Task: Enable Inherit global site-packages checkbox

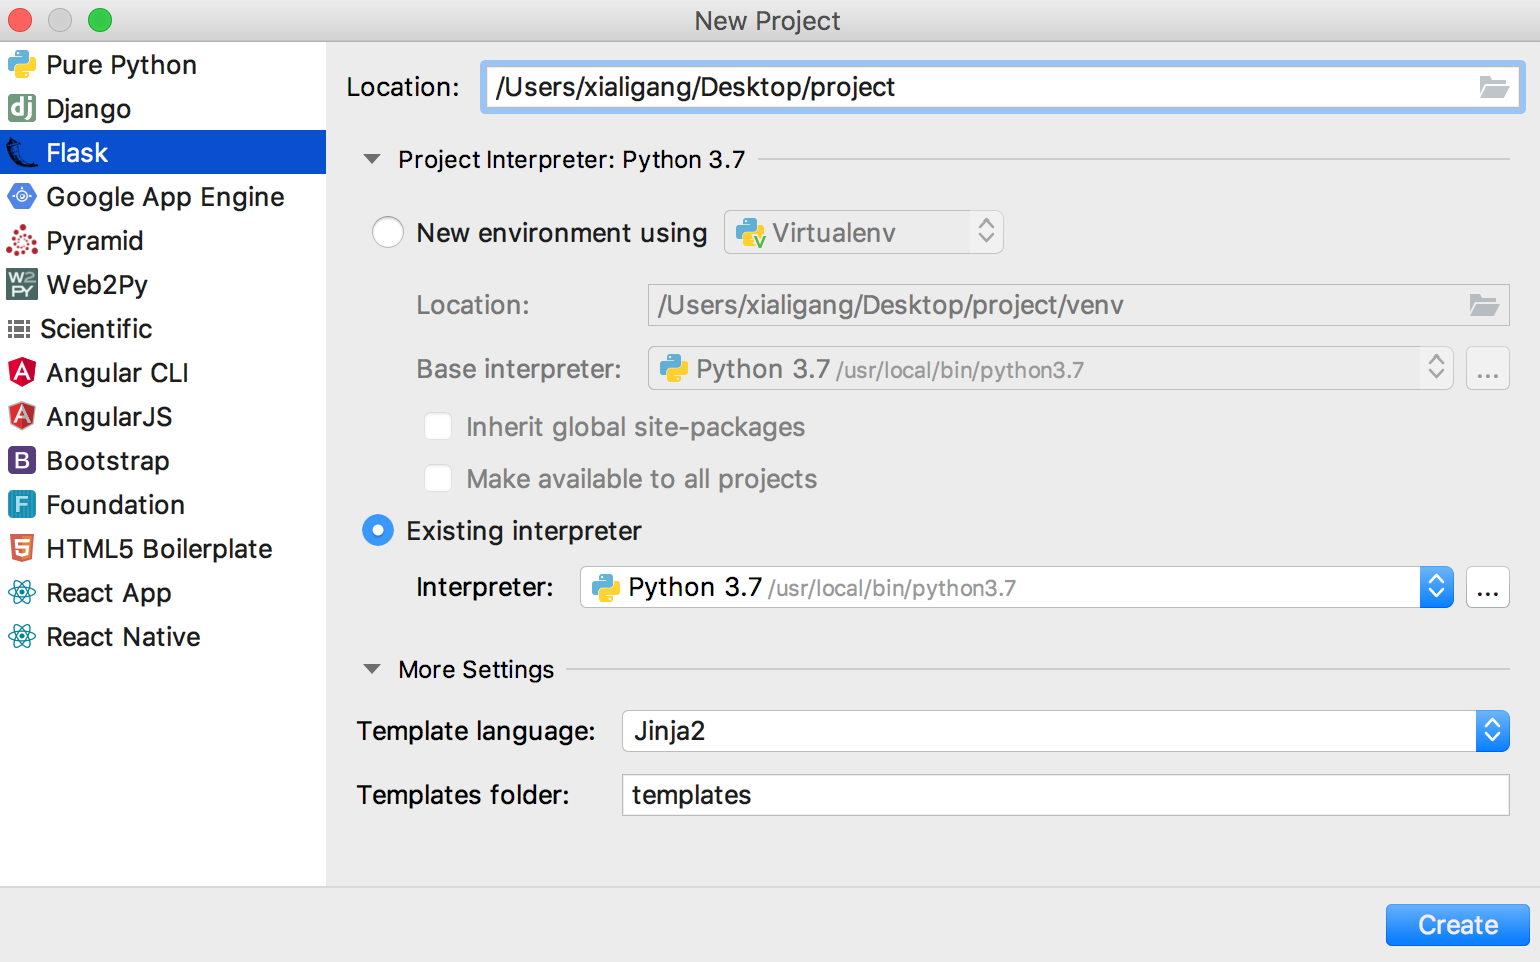Action: tap(438, 427)
